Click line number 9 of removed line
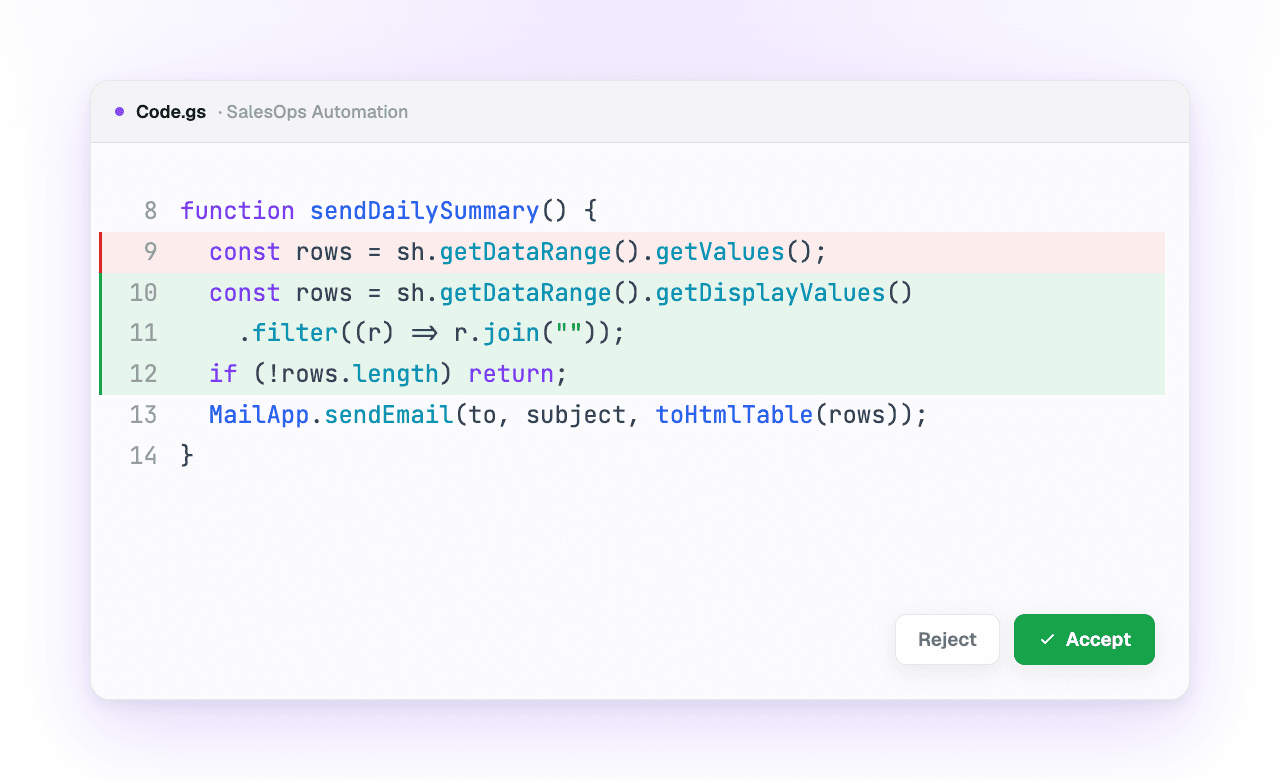 (x=151, y=252)
